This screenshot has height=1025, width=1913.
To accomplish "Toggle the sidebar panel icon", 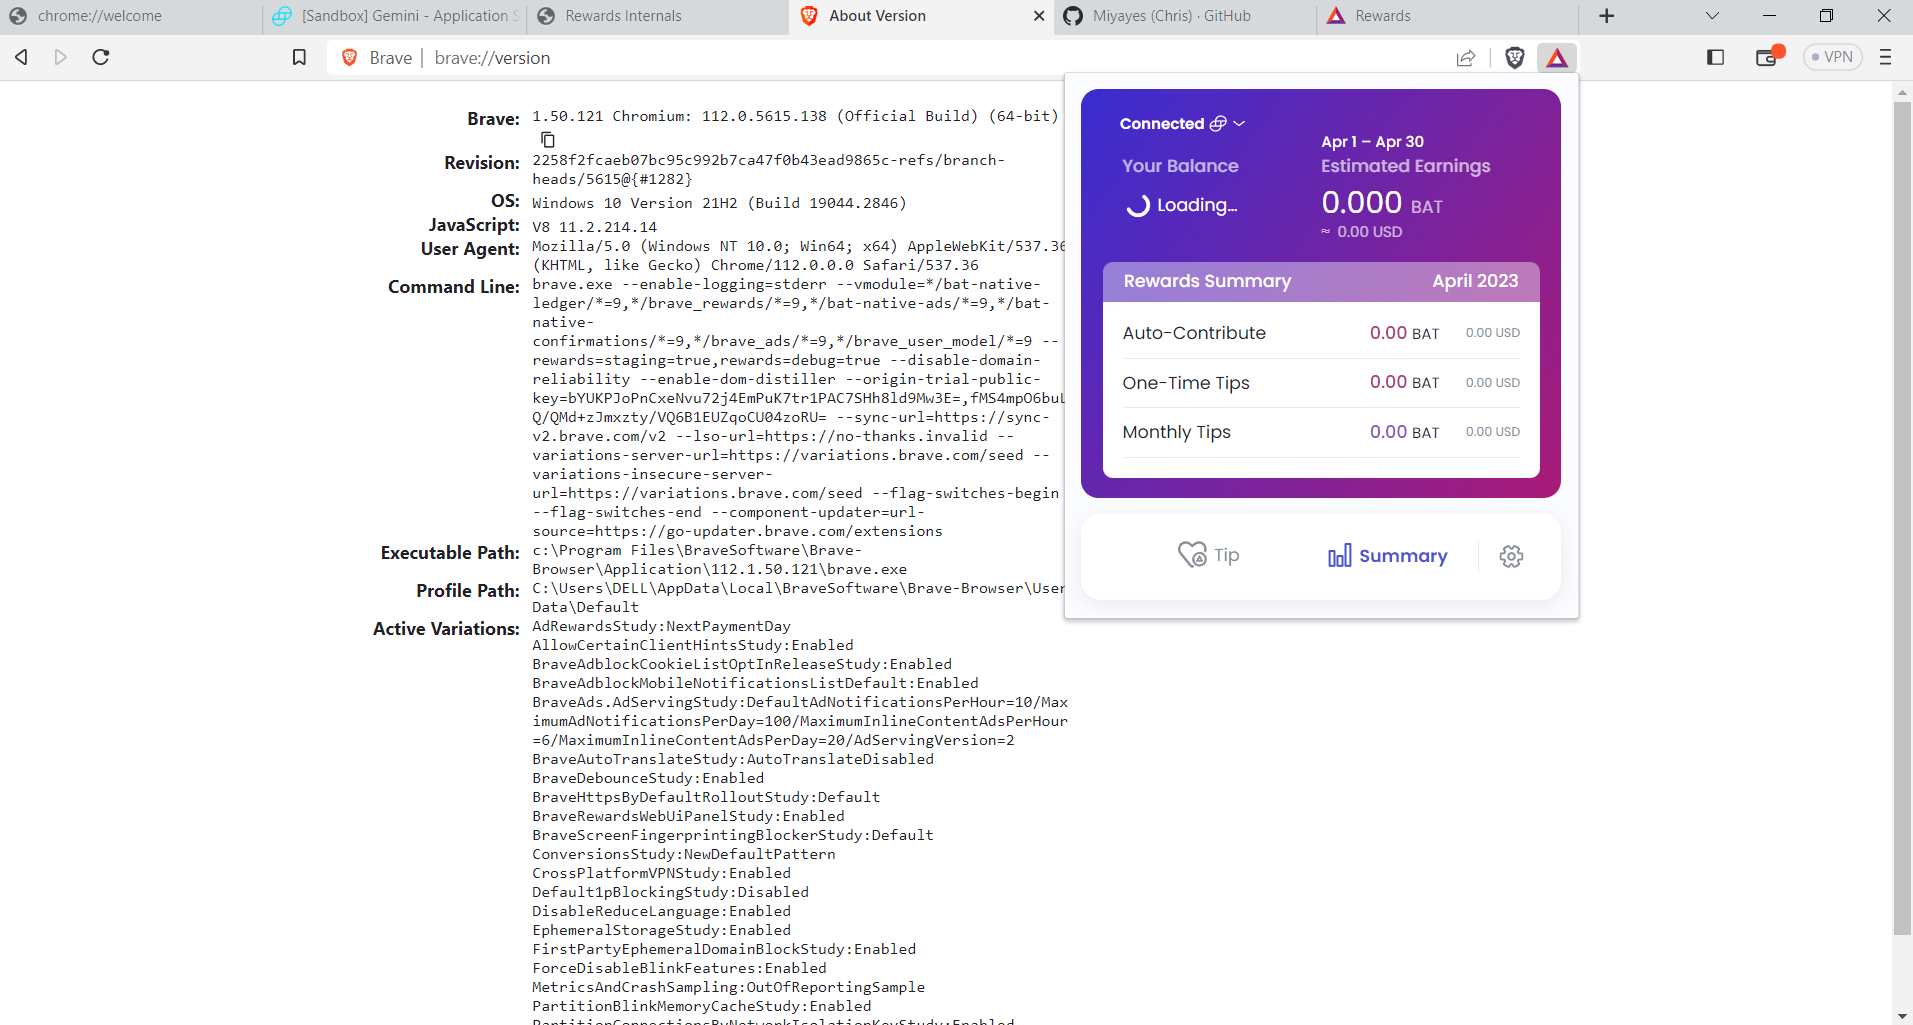I will [1716, 57].
